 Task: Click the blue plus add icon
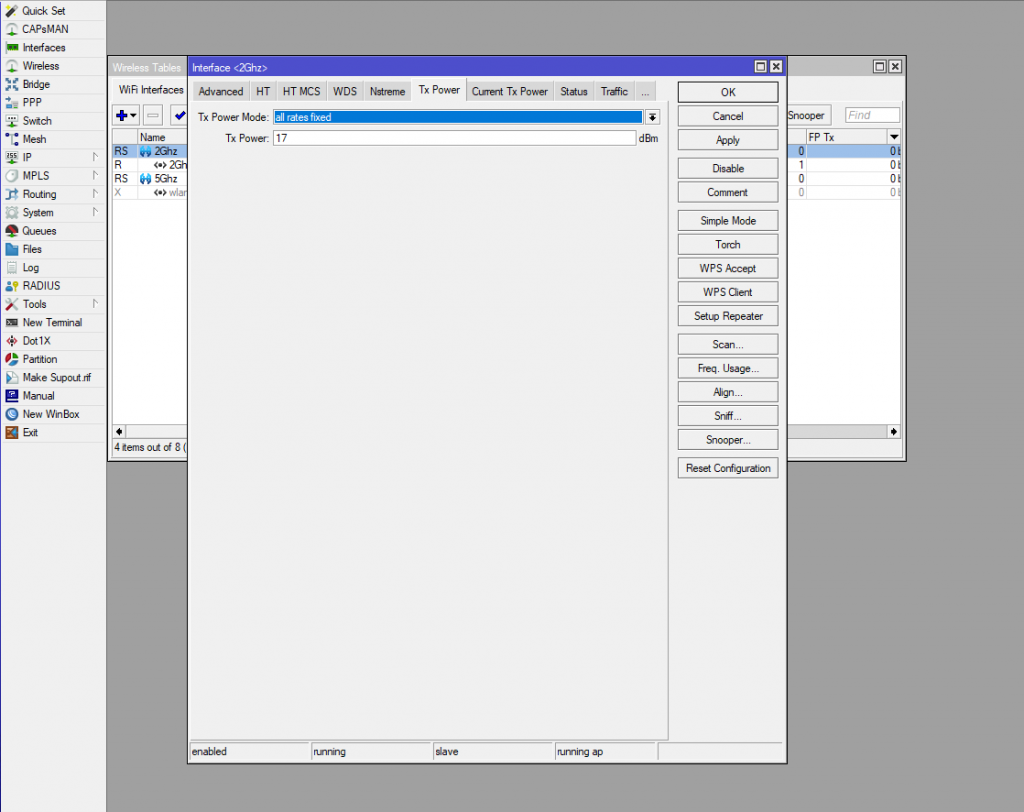click(x=123, y=116)
